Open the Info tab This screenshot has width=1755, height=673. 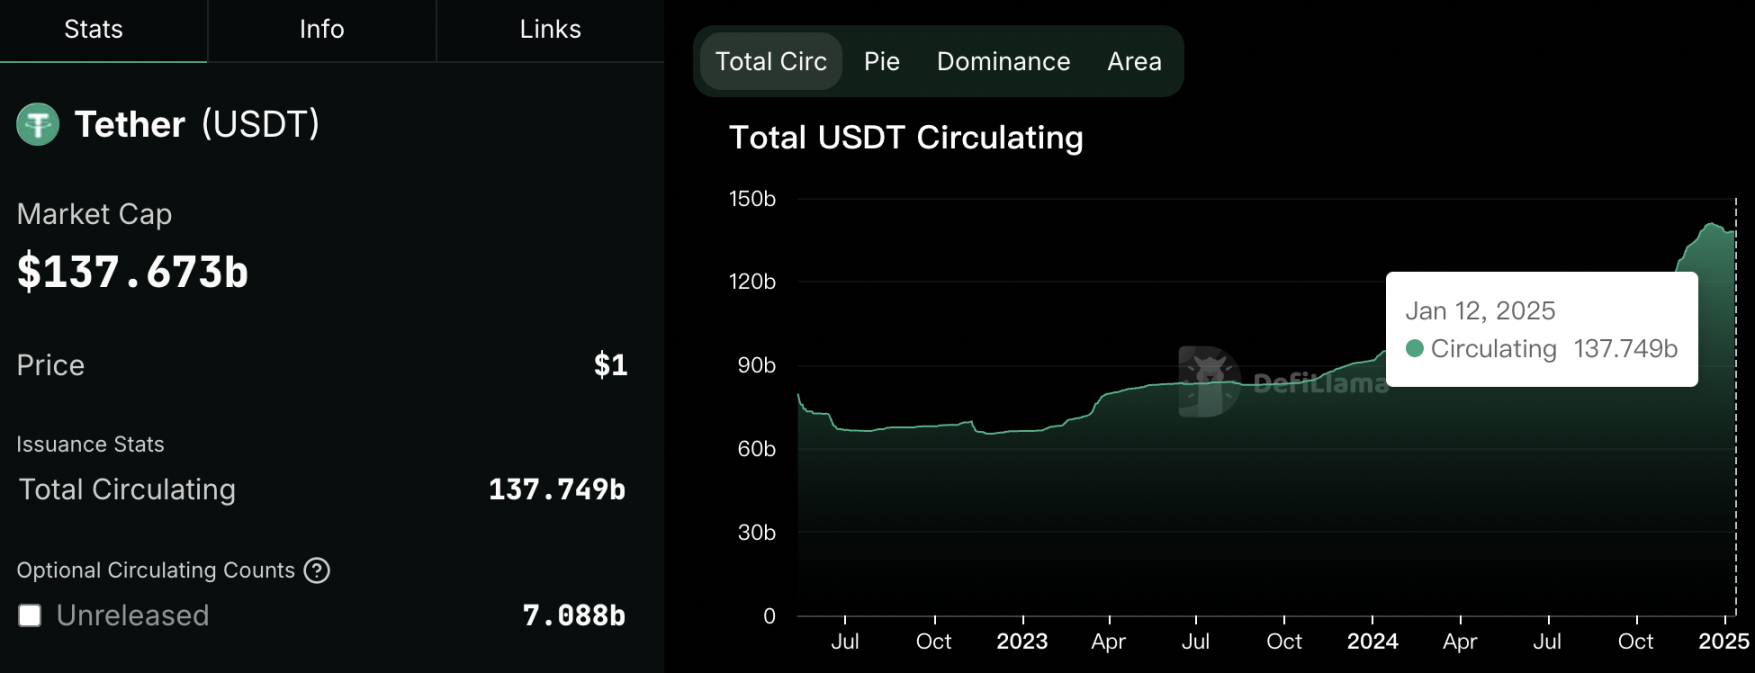click(321, 29)
